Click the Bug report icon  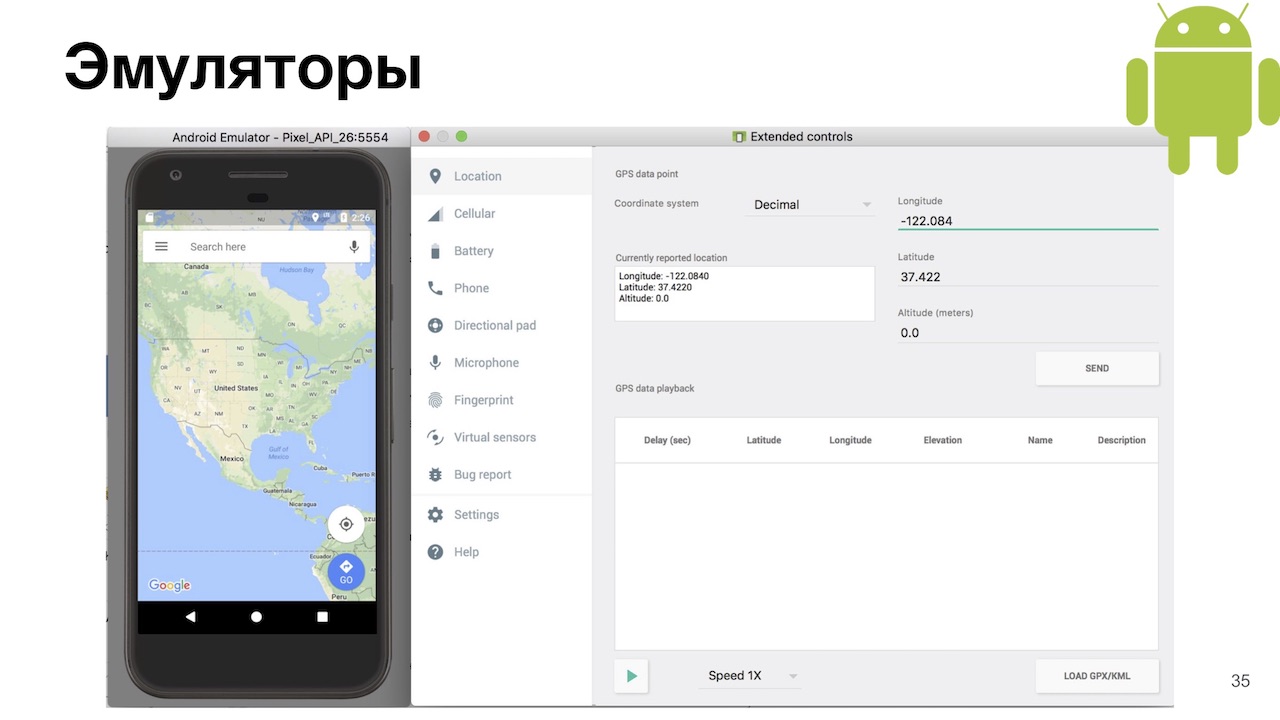[x=435, y=475]
